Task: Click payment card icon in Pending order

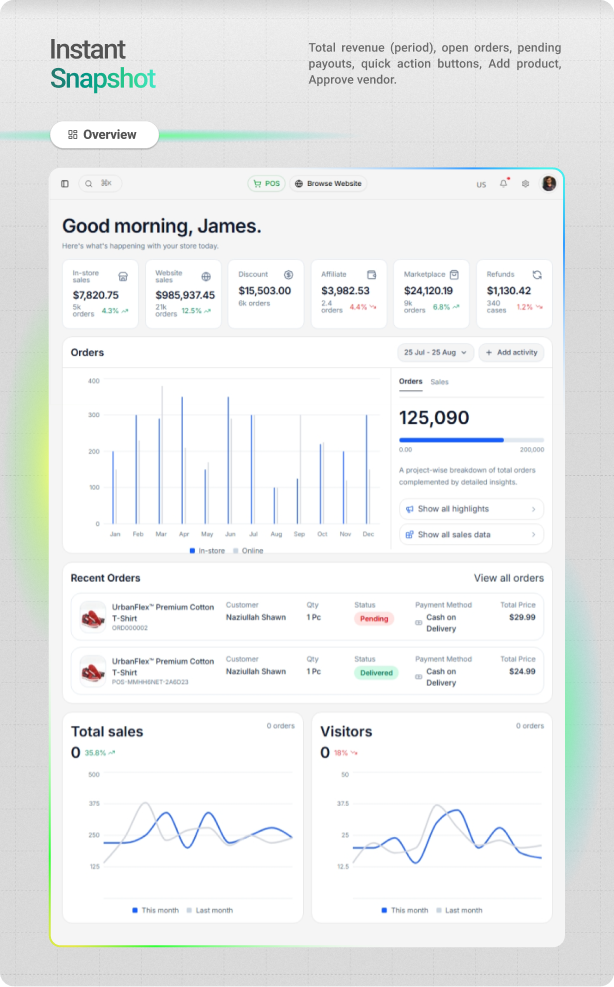Action: click(419, 623)
